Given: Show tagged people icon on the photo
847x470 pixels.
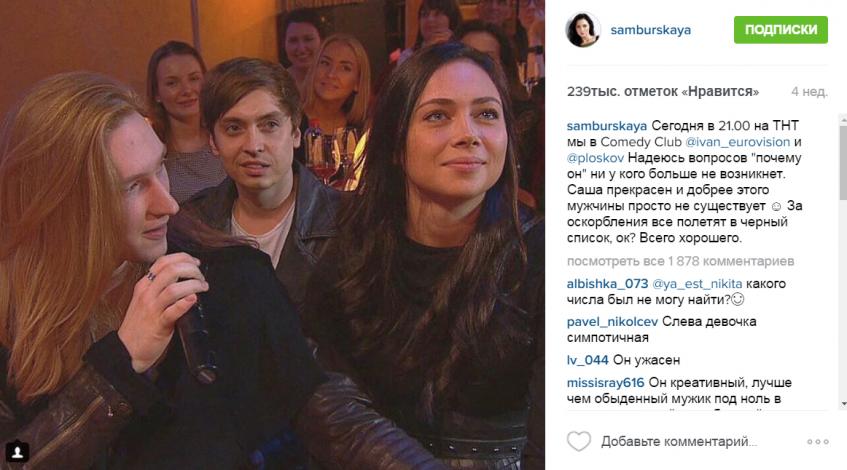Looking at the screenshot, I should 17,452.
